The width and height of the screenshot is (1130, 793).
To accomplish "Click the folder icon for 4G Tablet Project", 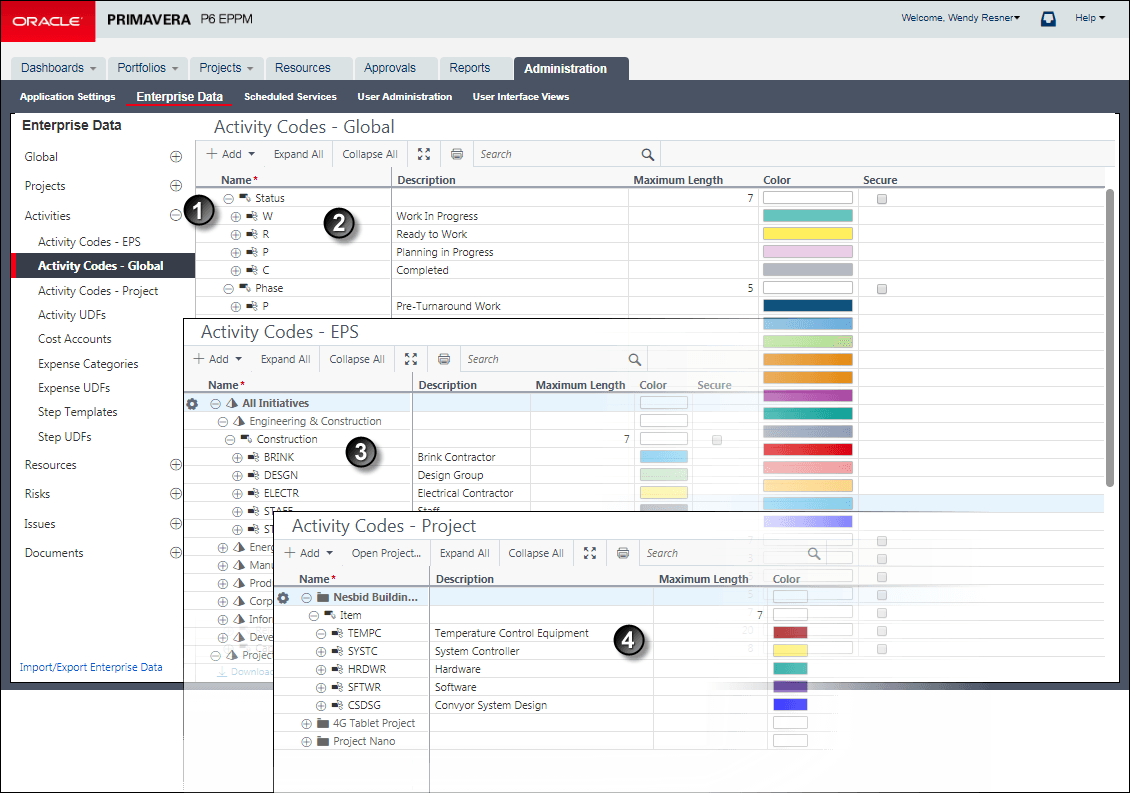I will click(x=323, y=723).
